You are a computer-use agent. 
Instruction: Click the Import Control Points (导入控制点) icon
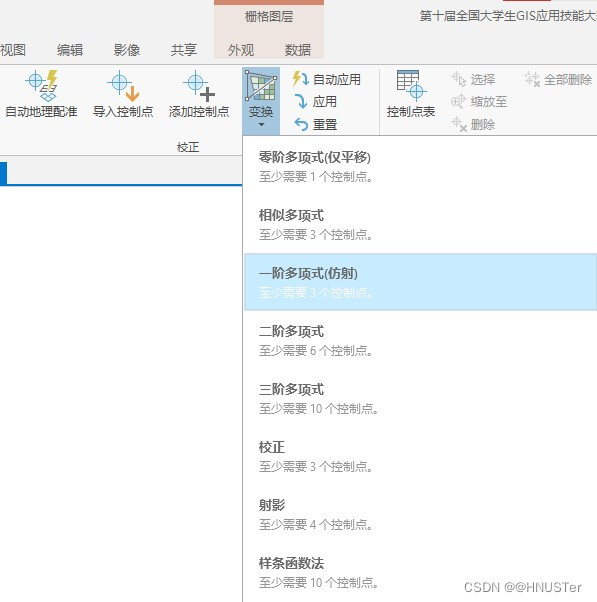[x=123, y=86]
